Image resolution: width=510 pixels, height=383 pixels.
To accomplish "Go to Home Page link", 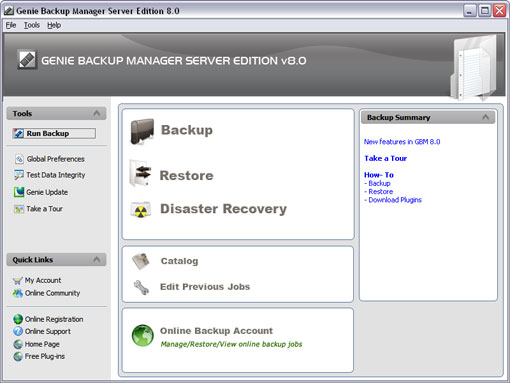I will pos(42,344).
